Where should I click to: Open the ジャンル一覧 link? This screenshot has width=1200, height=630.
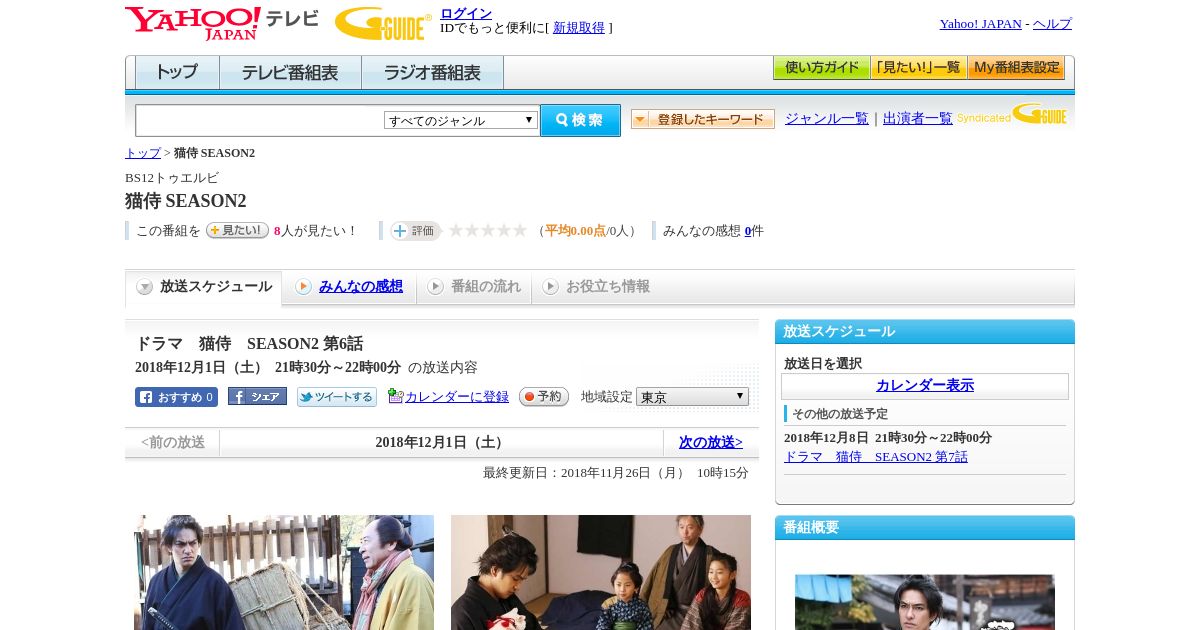point(827,118)
